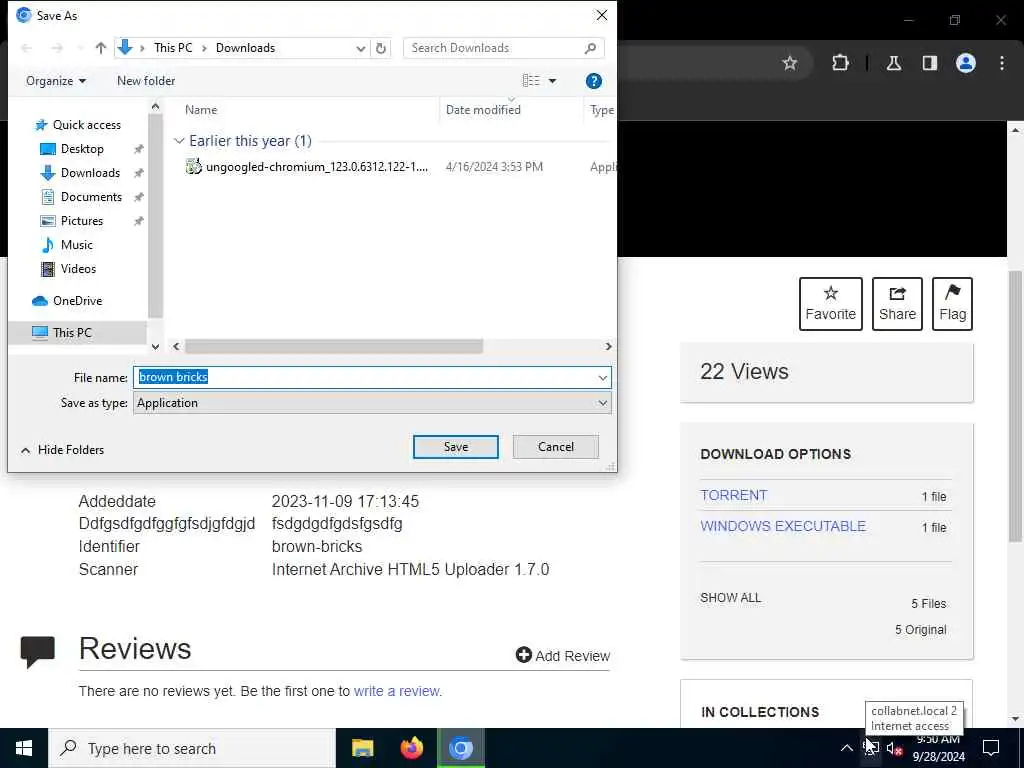Open the Save as type combo box
The width and height of the screenshot is (1024, 768).
coord(372,403)
